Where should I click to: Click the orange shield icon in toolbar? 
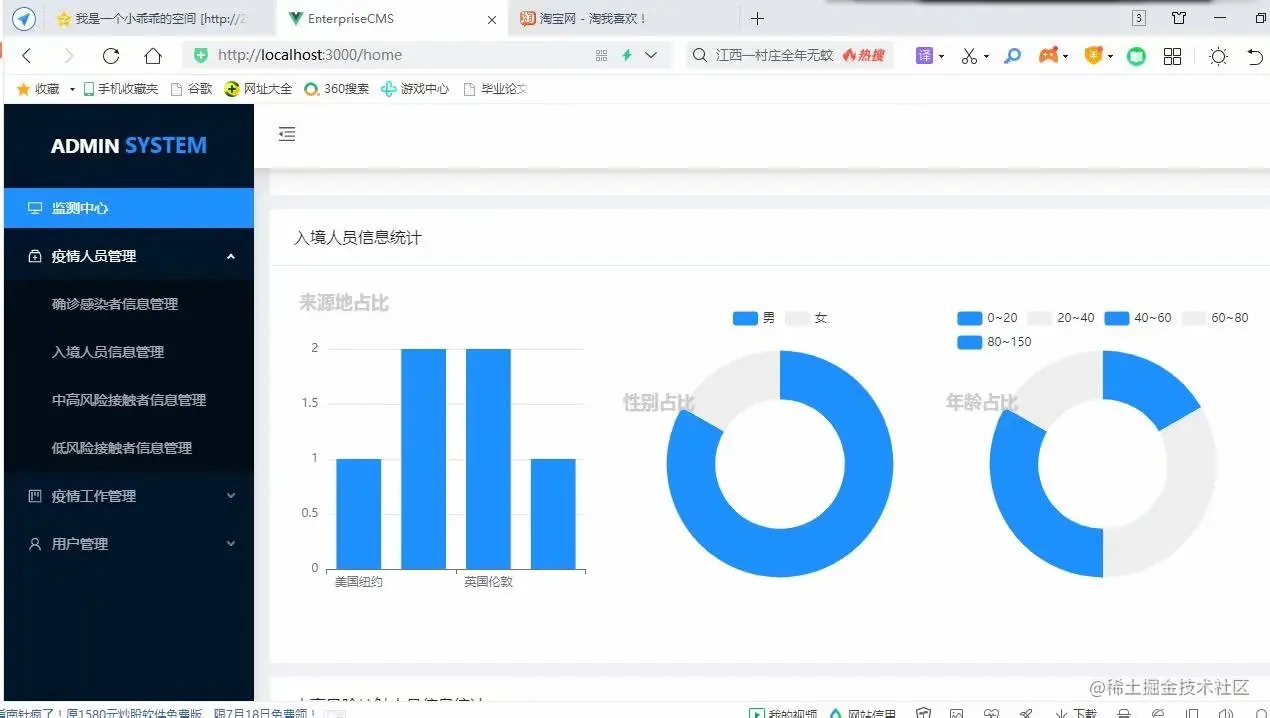(x=1094, y=56)
